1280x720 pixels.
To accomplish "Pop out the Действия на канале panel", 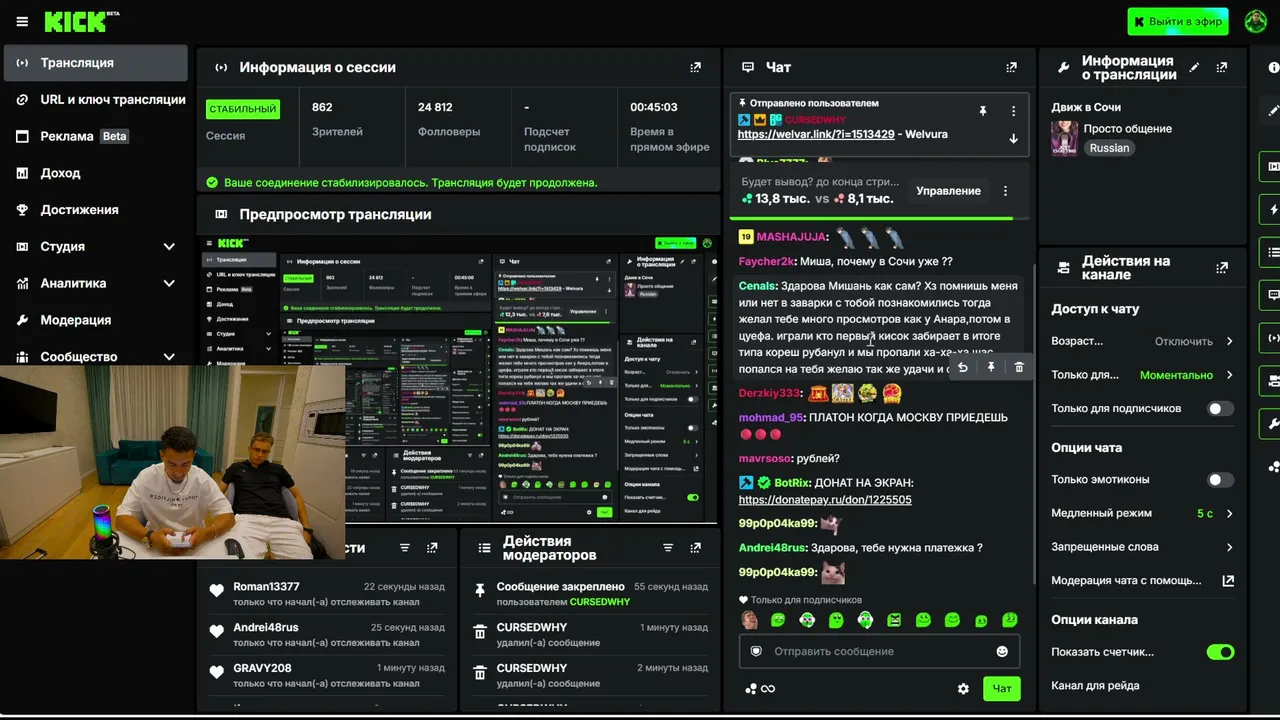I will (1222, 267).
